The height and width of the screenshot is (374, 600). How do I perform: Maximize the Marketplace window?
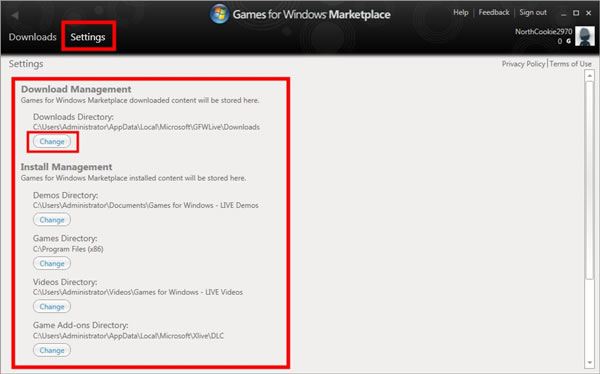click(576, 13)
